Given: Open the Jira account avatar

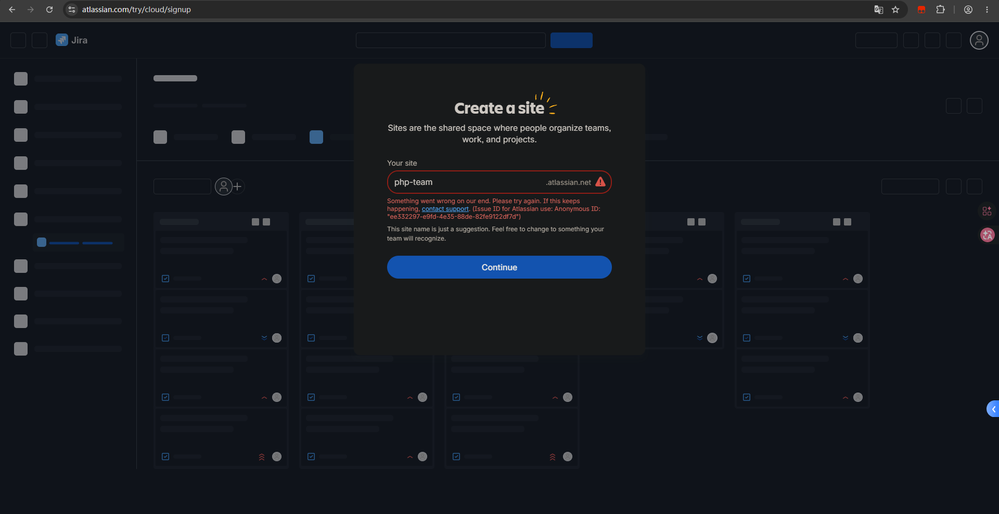Looking at the screenshot, I should point(979,40).
